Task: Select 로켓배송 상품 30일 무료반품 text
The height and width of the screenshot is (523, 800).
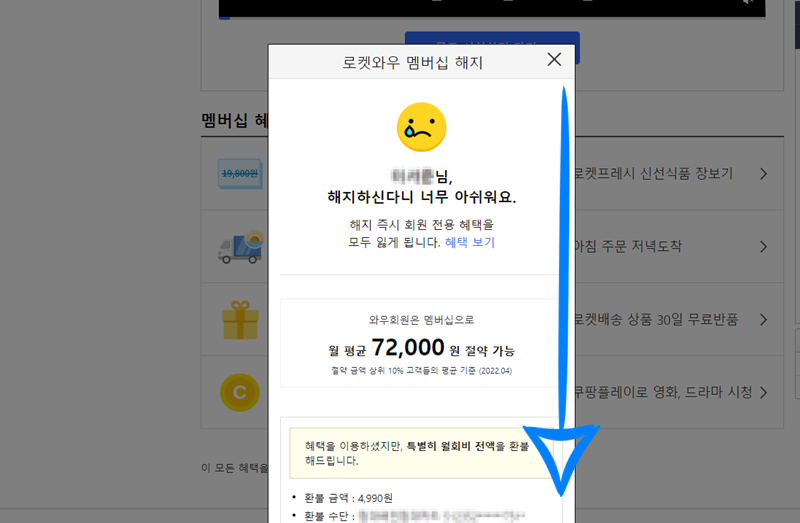Action: 656,319
